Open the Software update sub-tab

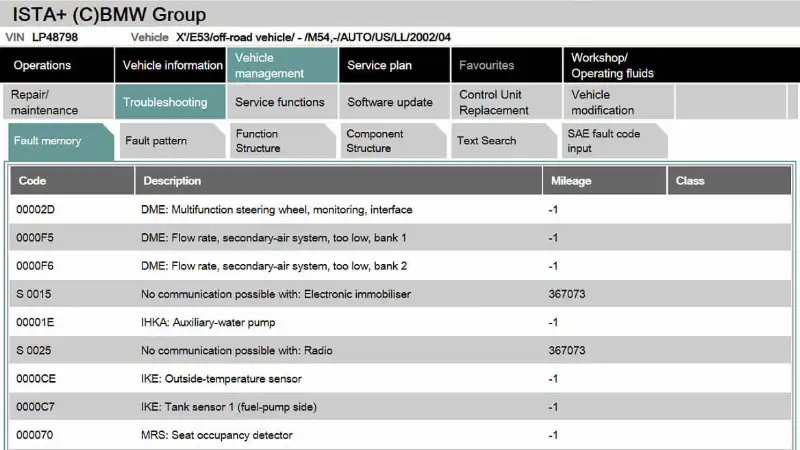[394, 102]
